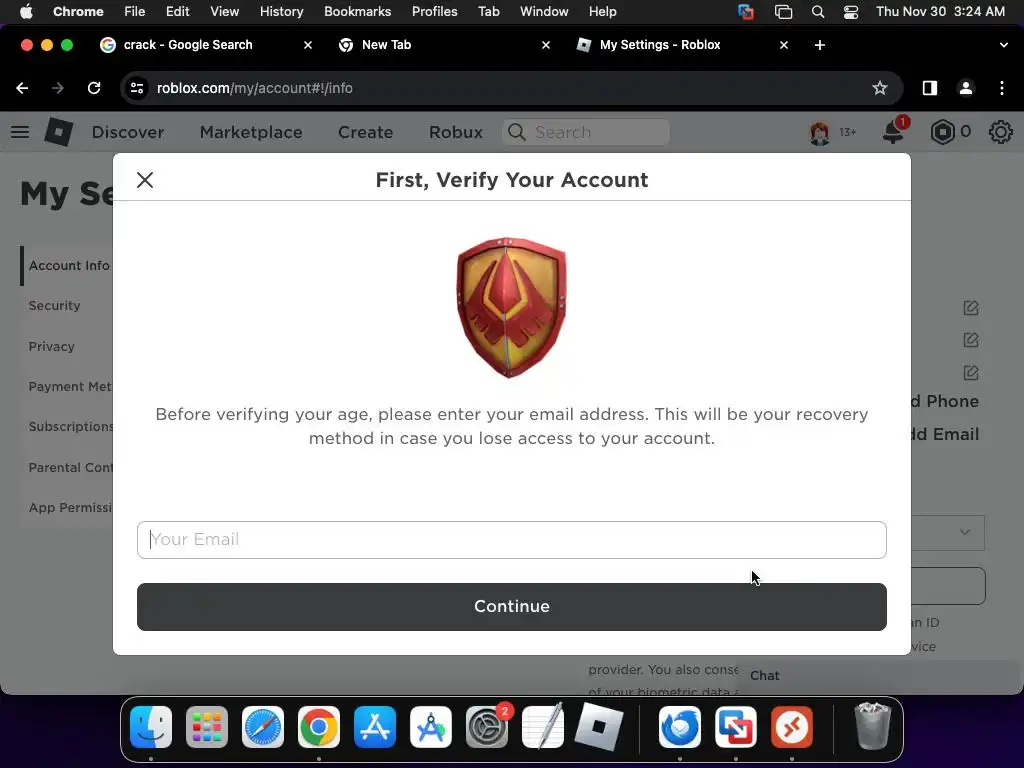Select Account Info in sidebar

pos(69,266)
